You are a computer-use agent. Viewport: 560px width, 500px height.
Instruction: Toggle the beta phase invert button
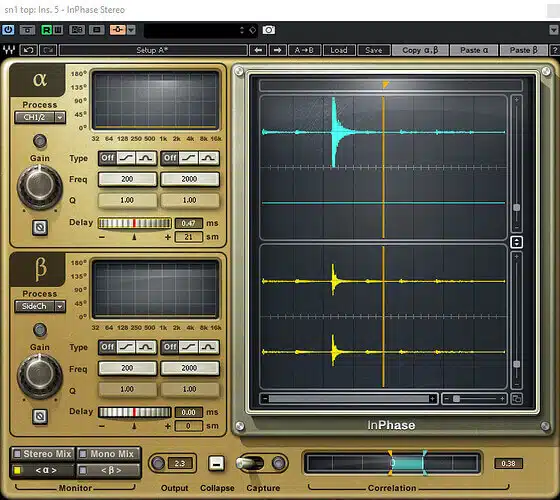pyautogui.click(x=40, y=416)
